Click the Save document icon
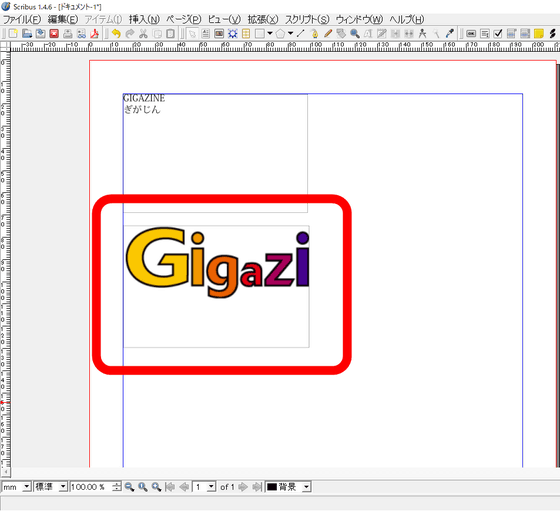The width and height of the screenshot is (560, 511). coord(40,34)
